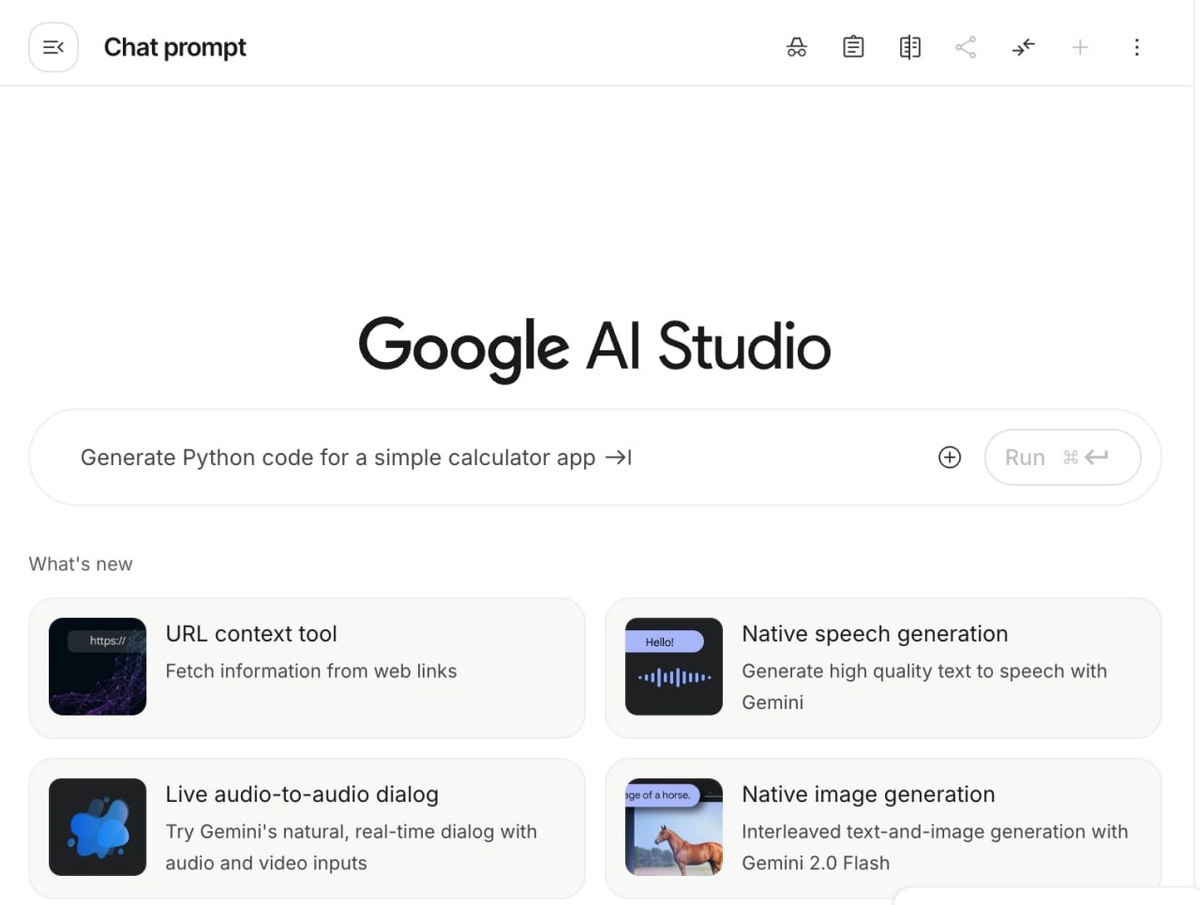Collapse the sidebar navigation menu

click(x=53, y=47)
